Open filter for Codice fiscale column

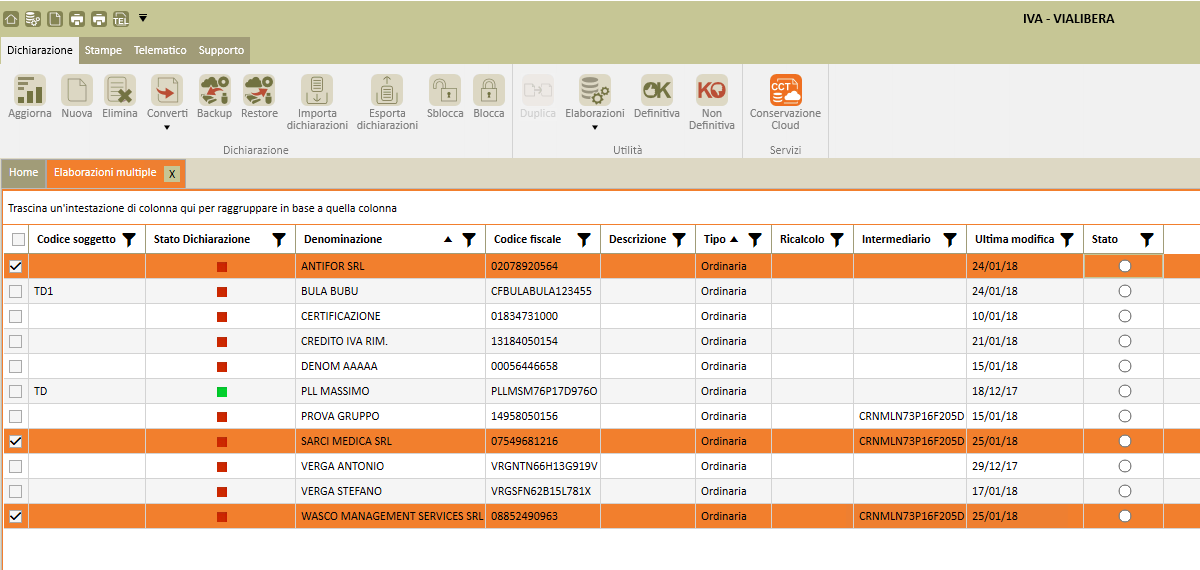[583, 239]
